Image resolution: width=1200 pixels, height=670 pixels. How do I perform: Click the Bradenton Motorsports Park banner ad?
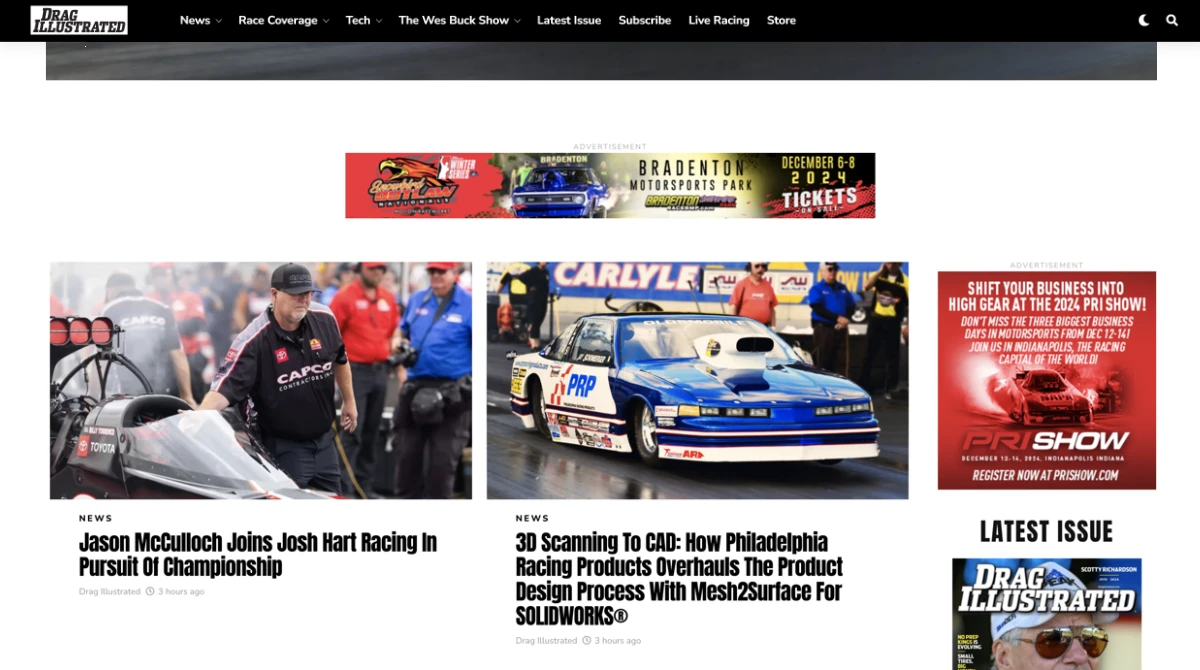[x=610, y=185]
